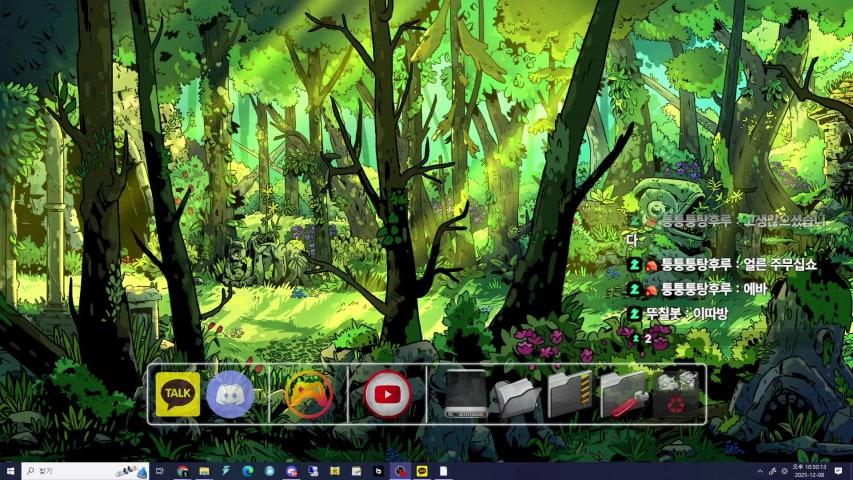Open the plain open-folder dock icon
Viewport: 853px width, 480px height.
point(518,396)
